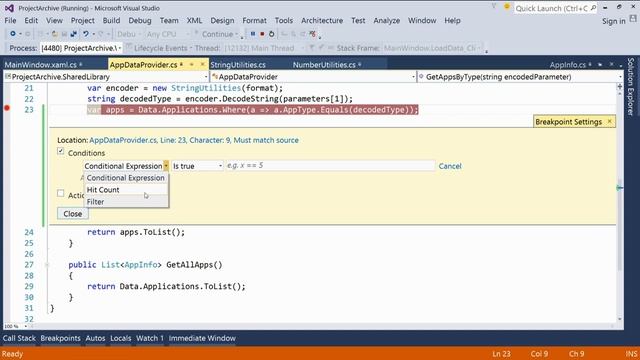Click the condition expression input field
Viewport: 640px width, 360px height.
coord(330,165)
